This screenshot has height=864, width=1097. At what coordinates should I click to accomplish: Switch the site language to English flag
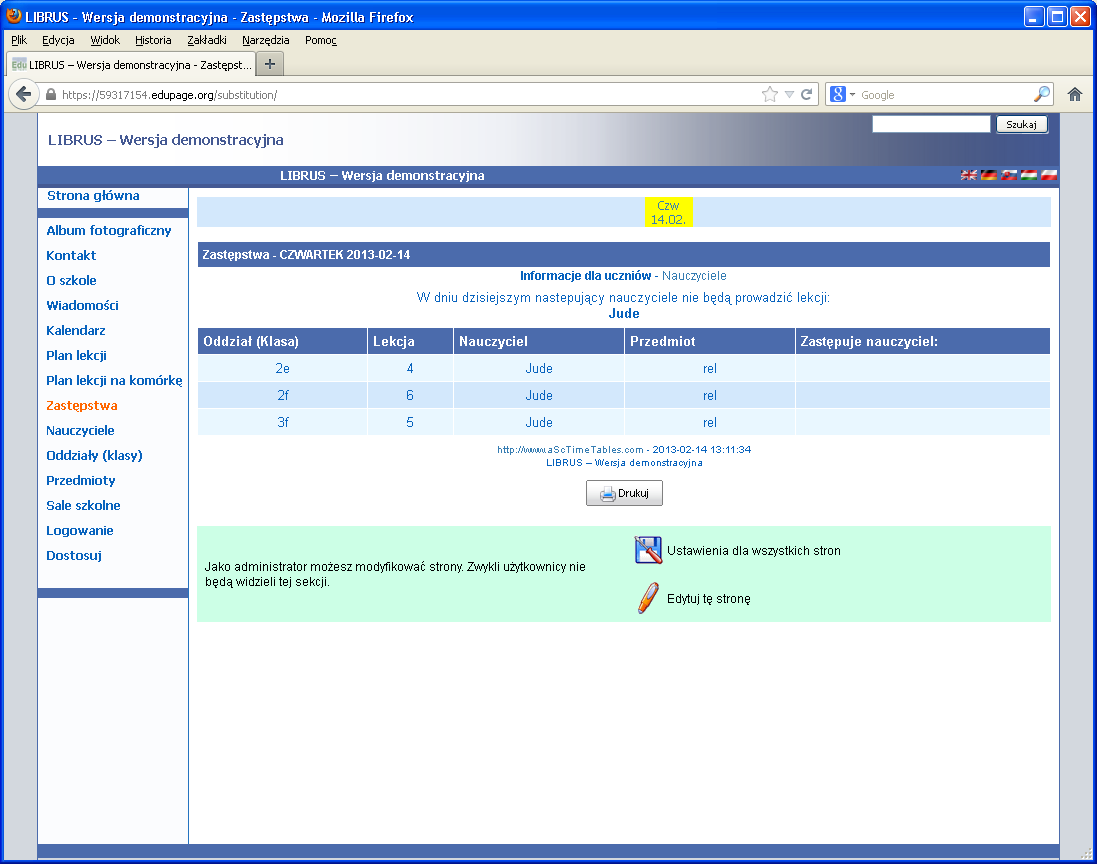point(968,175)
